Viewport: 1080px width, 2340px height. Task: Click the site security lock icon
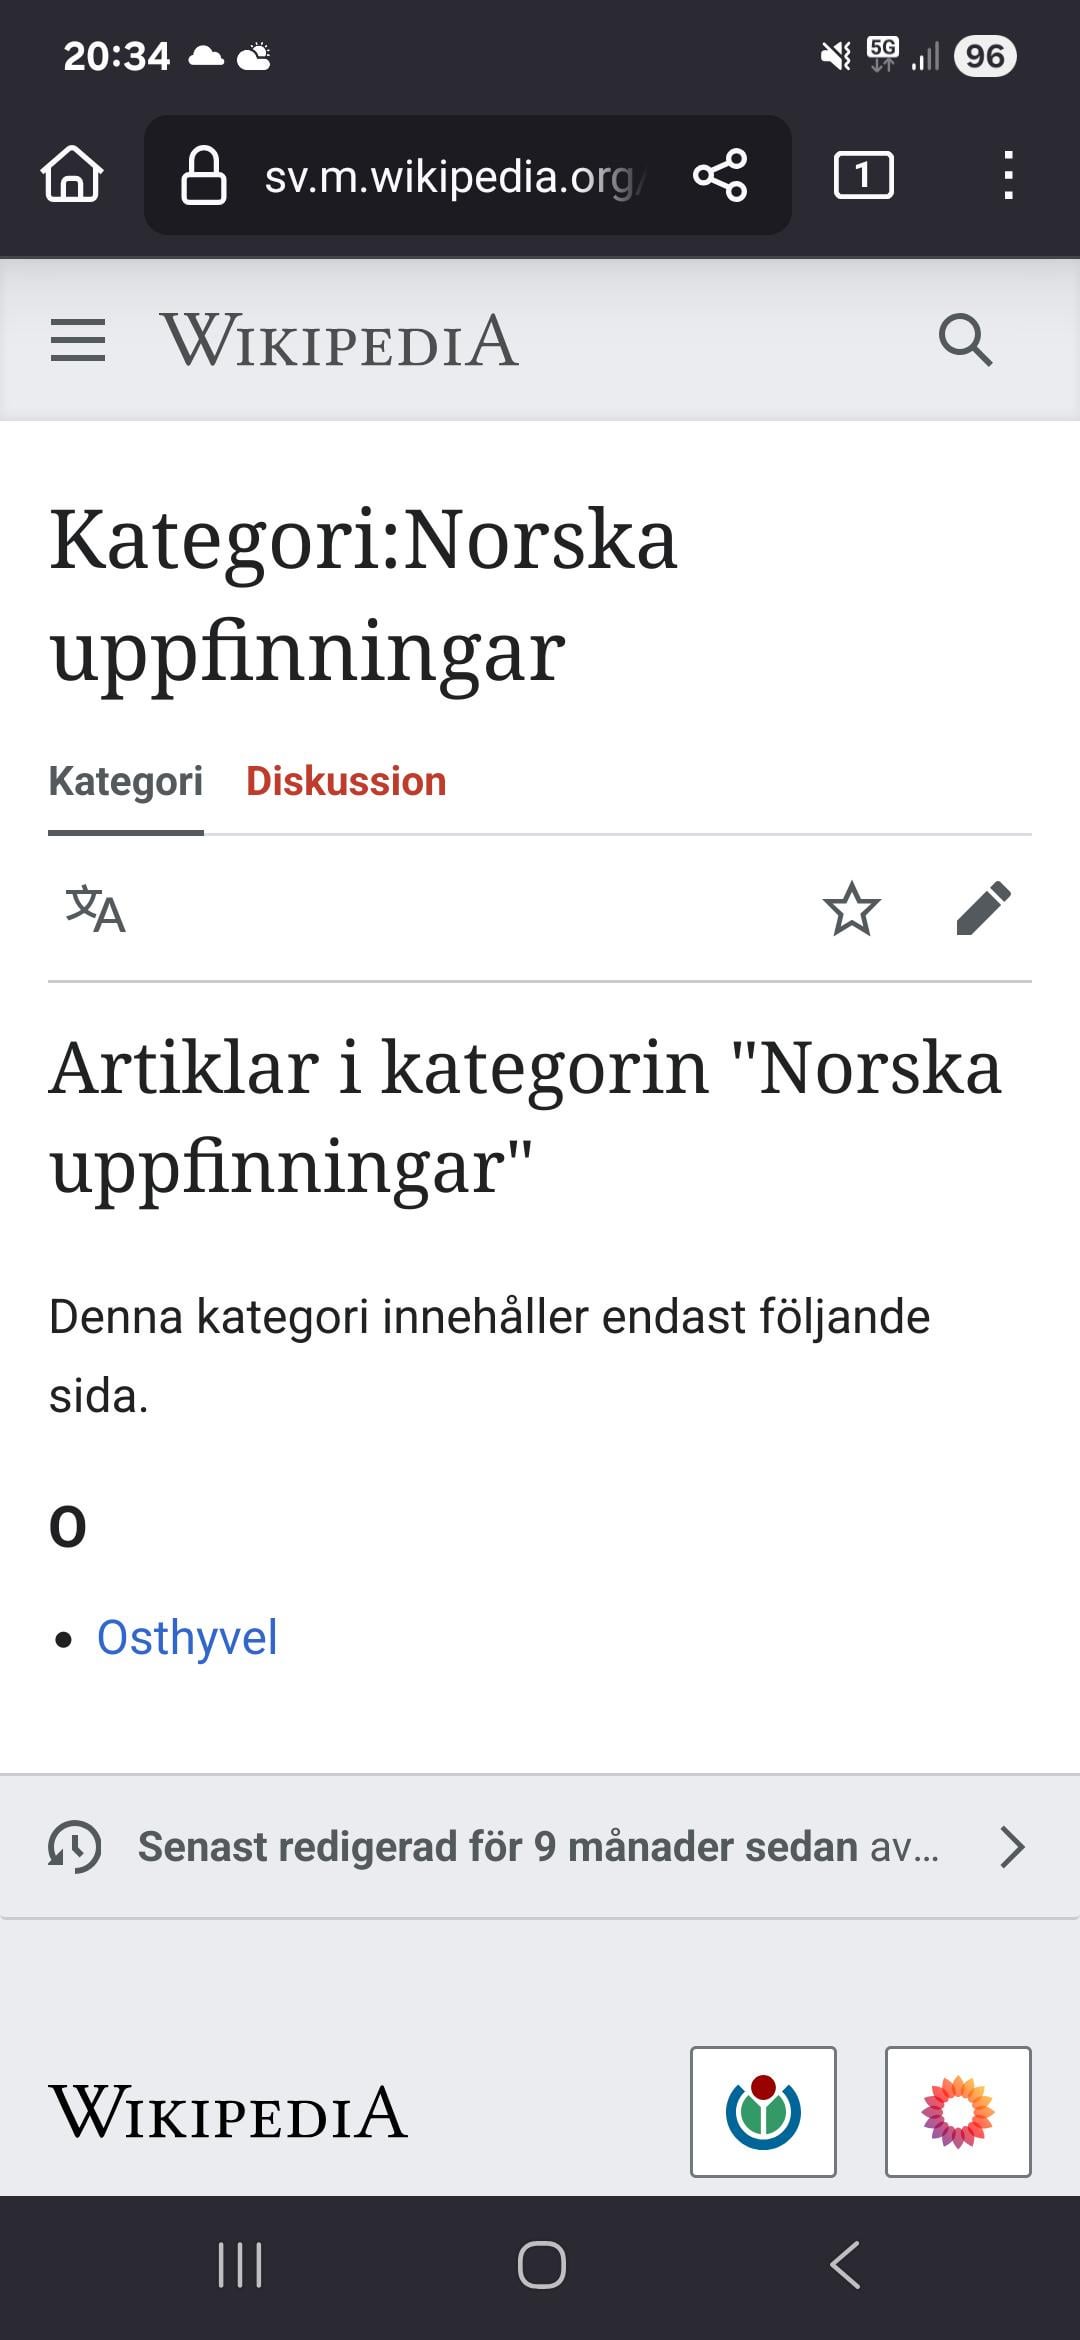click(203, 176)
